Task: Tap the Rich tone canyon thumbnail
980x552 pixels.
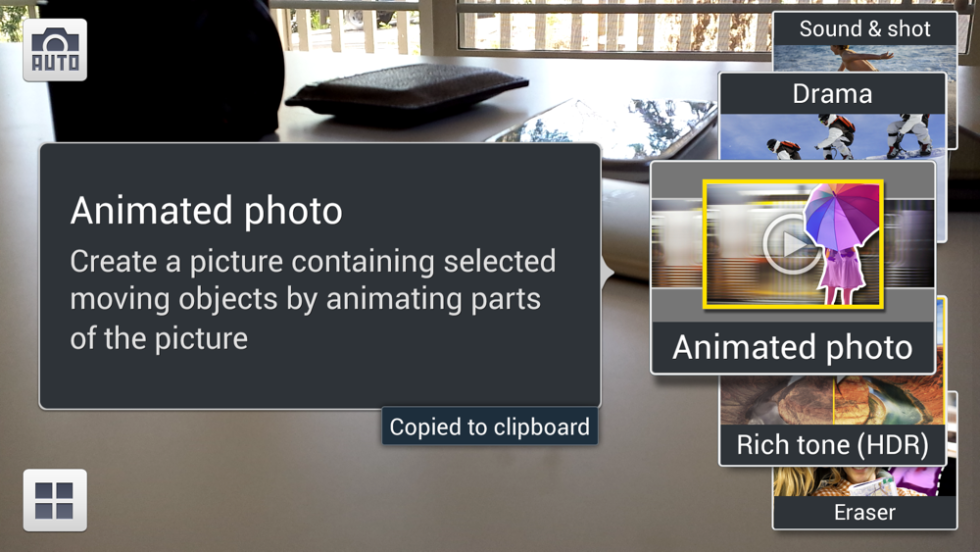Action: click(832, 401)
